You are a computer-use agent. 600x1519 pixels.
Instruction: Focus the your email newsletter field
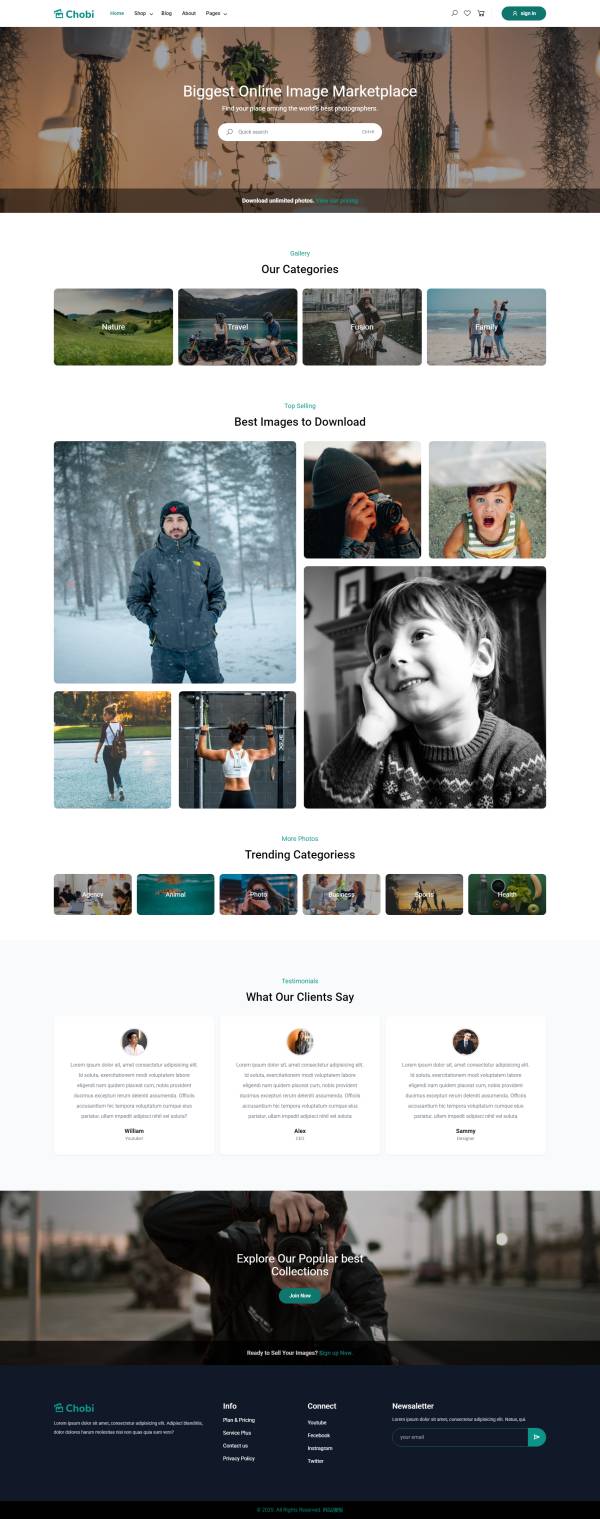460,1437
